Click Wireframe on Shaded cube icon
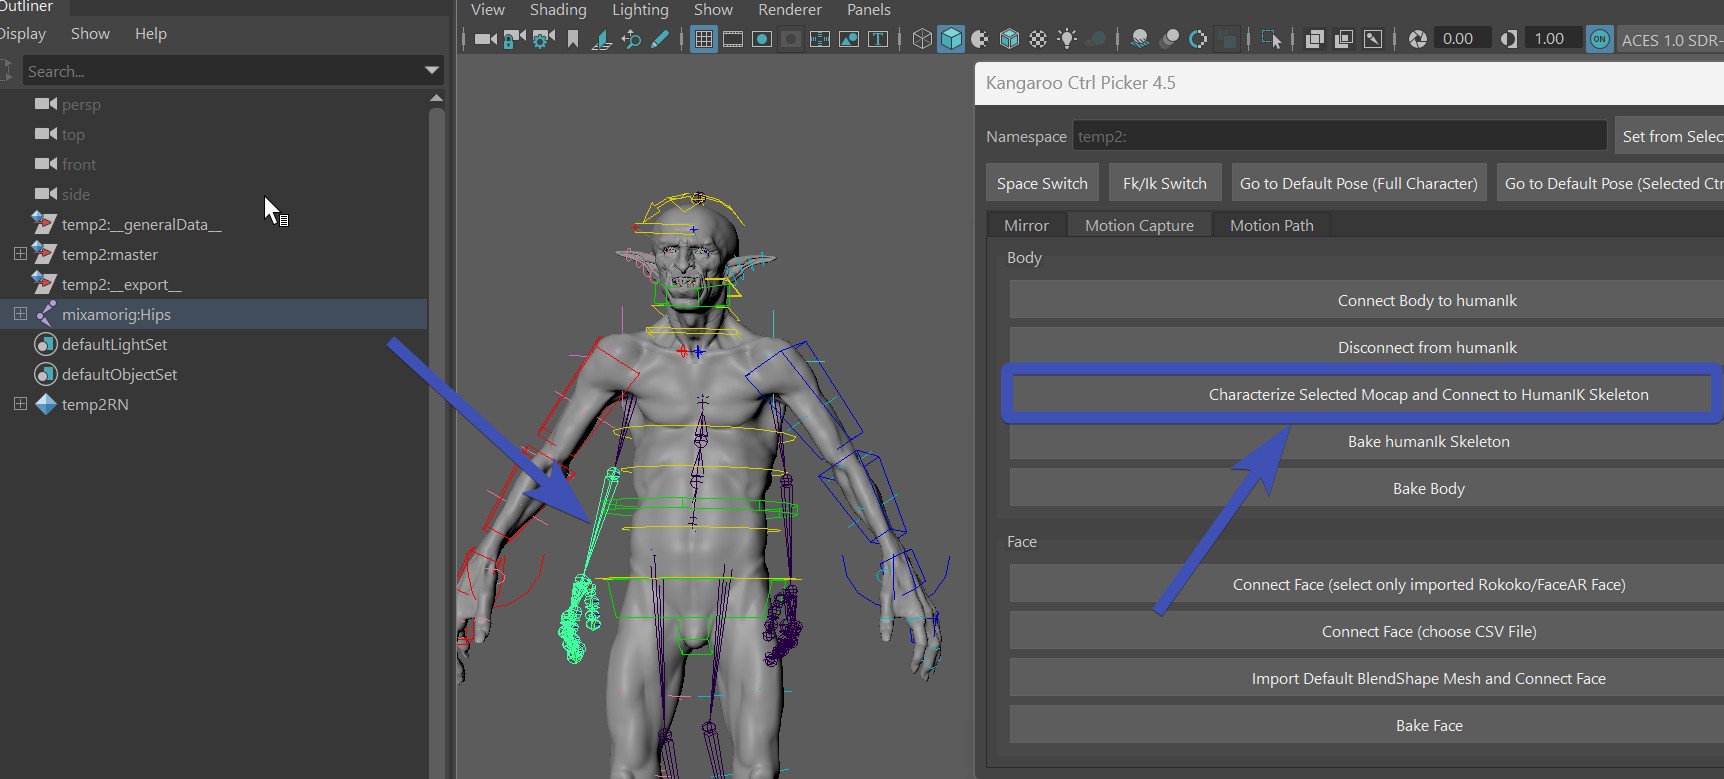This screenshot has width=1724, height=779. [1009, 39]
